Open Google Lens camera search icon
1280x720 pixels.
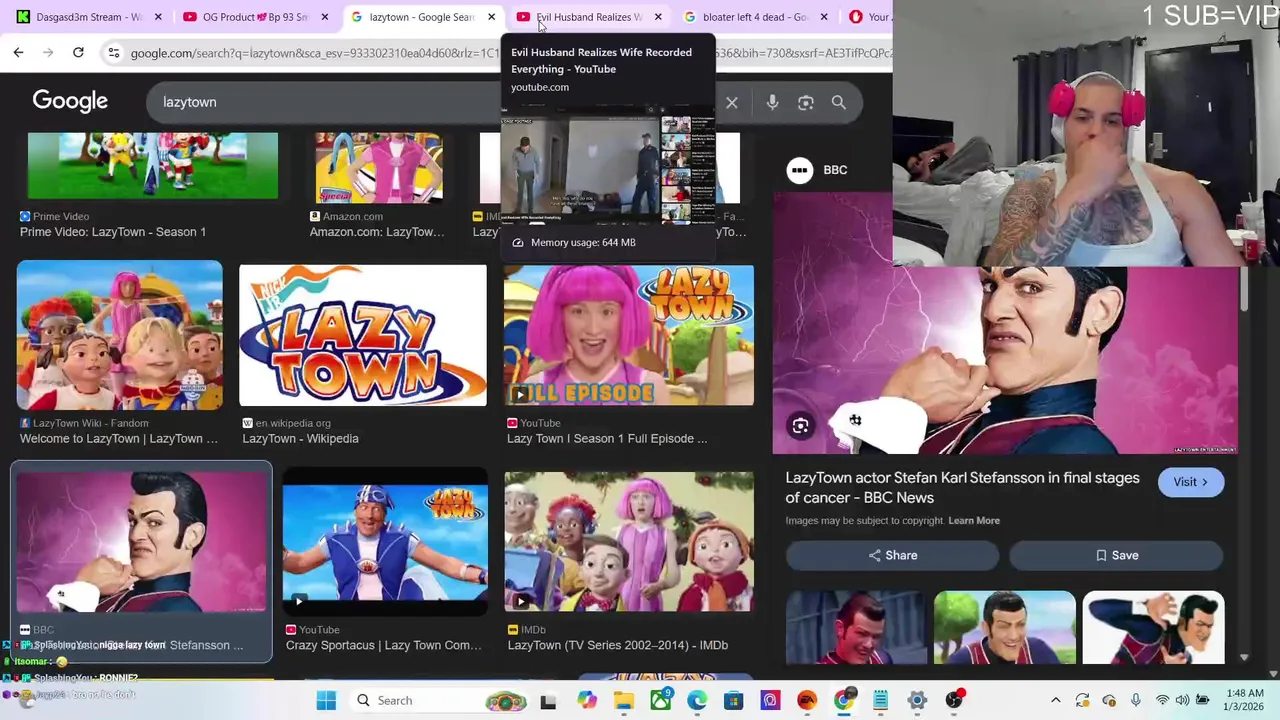[x=805, y=102]
